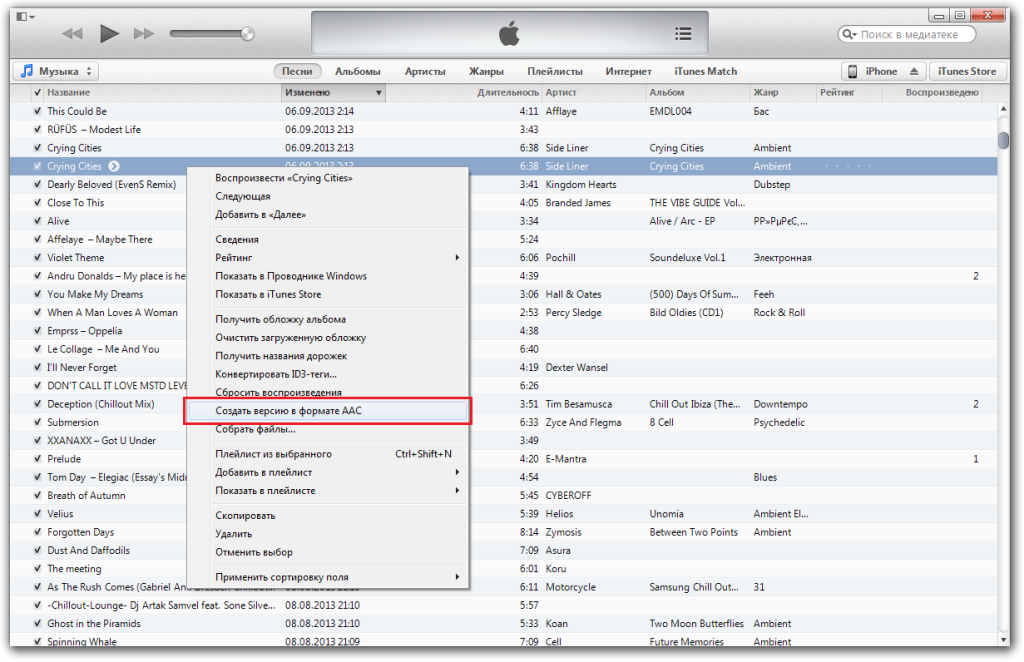The width and height of the screenshot is (1024, 662).
Task: Toggle checkbox for Violet Theme
Action: [x=37, y=258]
